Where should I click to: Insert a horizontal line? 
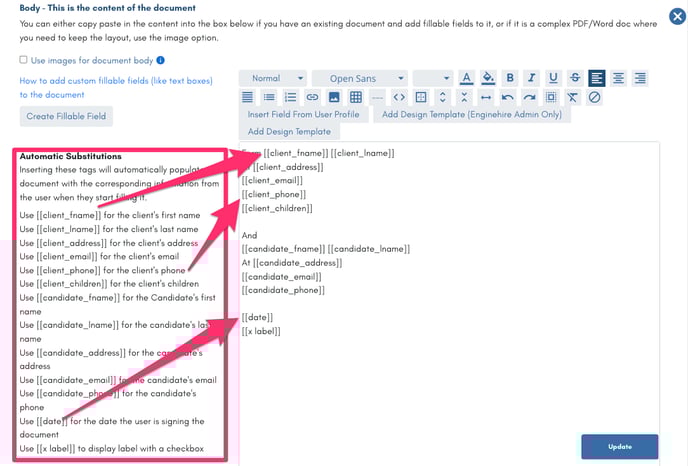pos(377,97)
